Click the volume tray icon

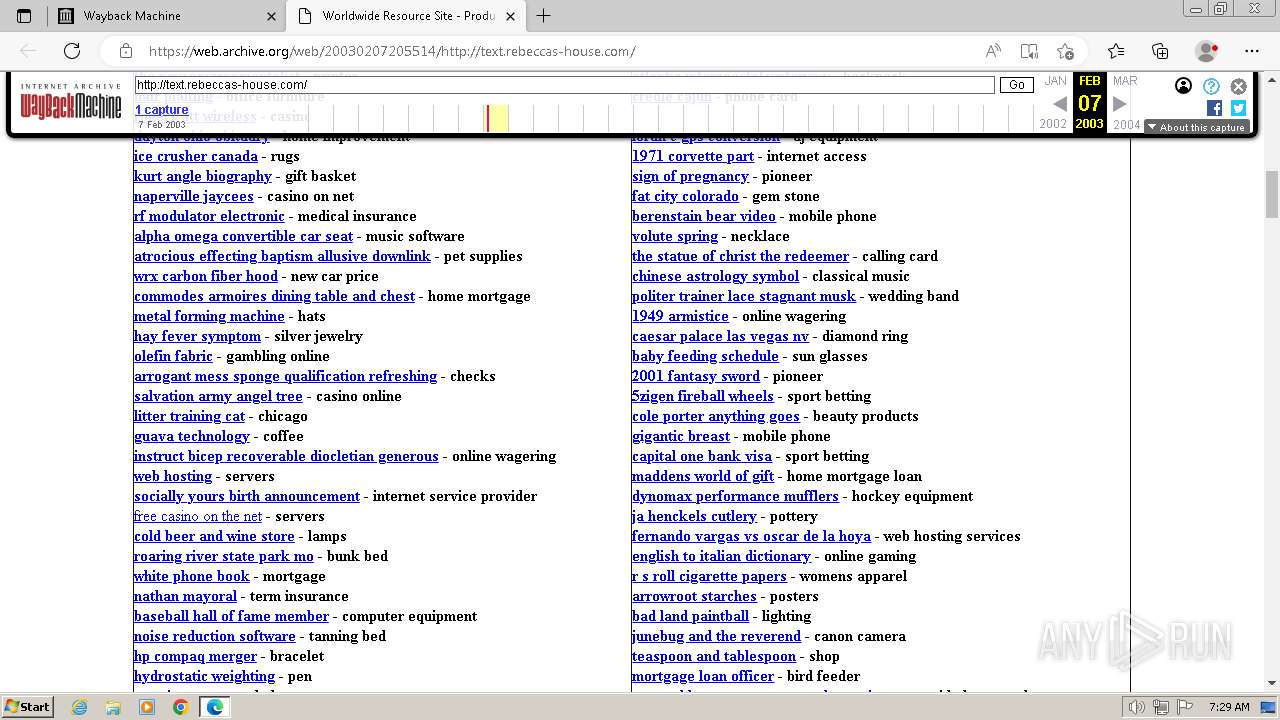tap(1136, 707)
